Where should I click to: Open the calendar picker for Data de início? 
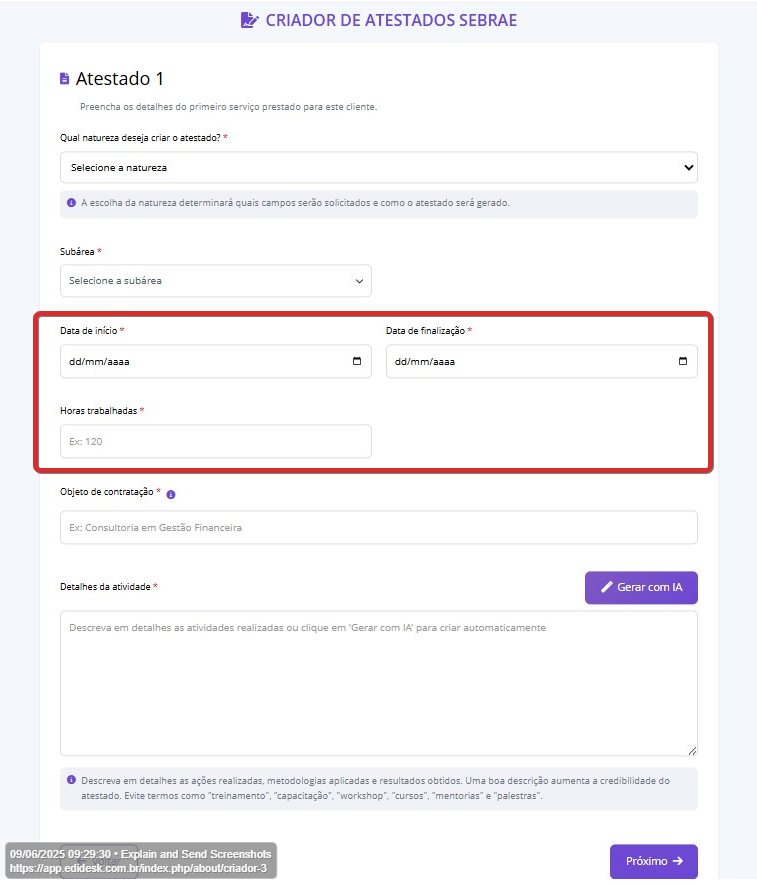click(357, 362)
